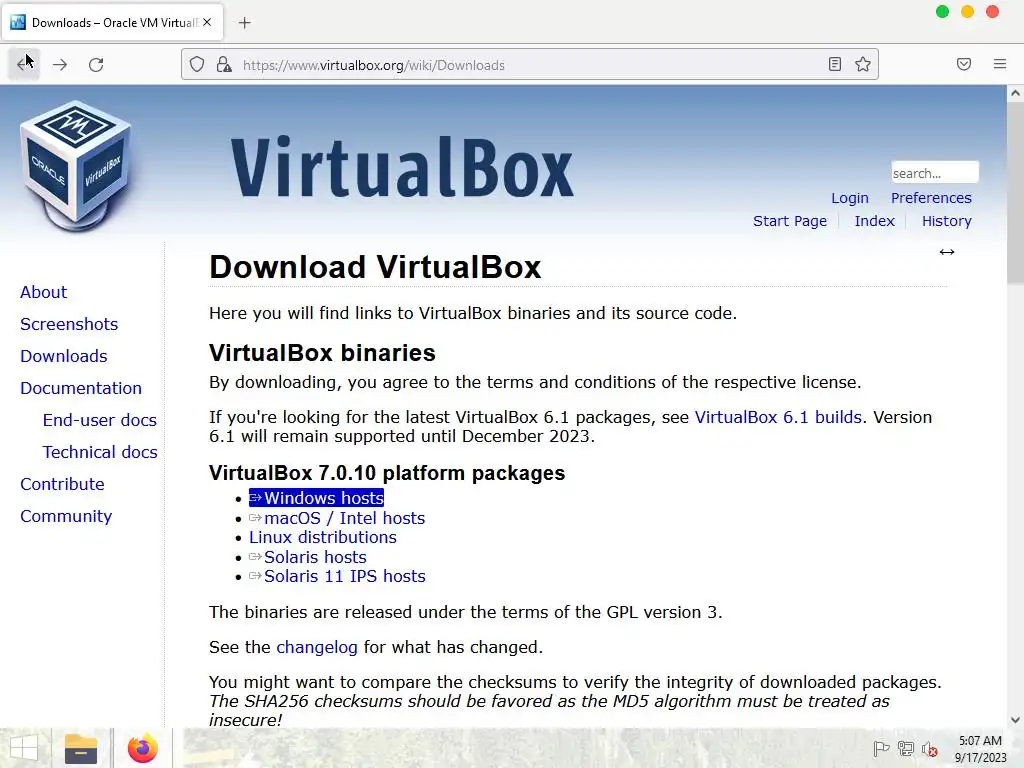Click the padlock site security icon

(x=224, y=65)
